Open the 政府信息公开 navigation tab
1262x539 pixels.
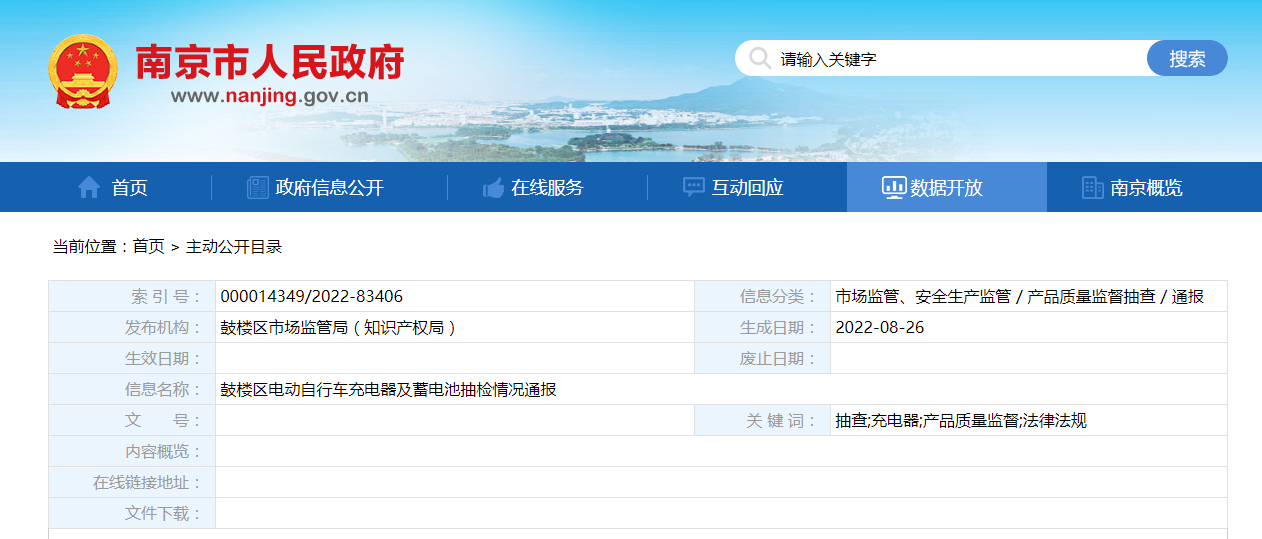pos(329,188)
